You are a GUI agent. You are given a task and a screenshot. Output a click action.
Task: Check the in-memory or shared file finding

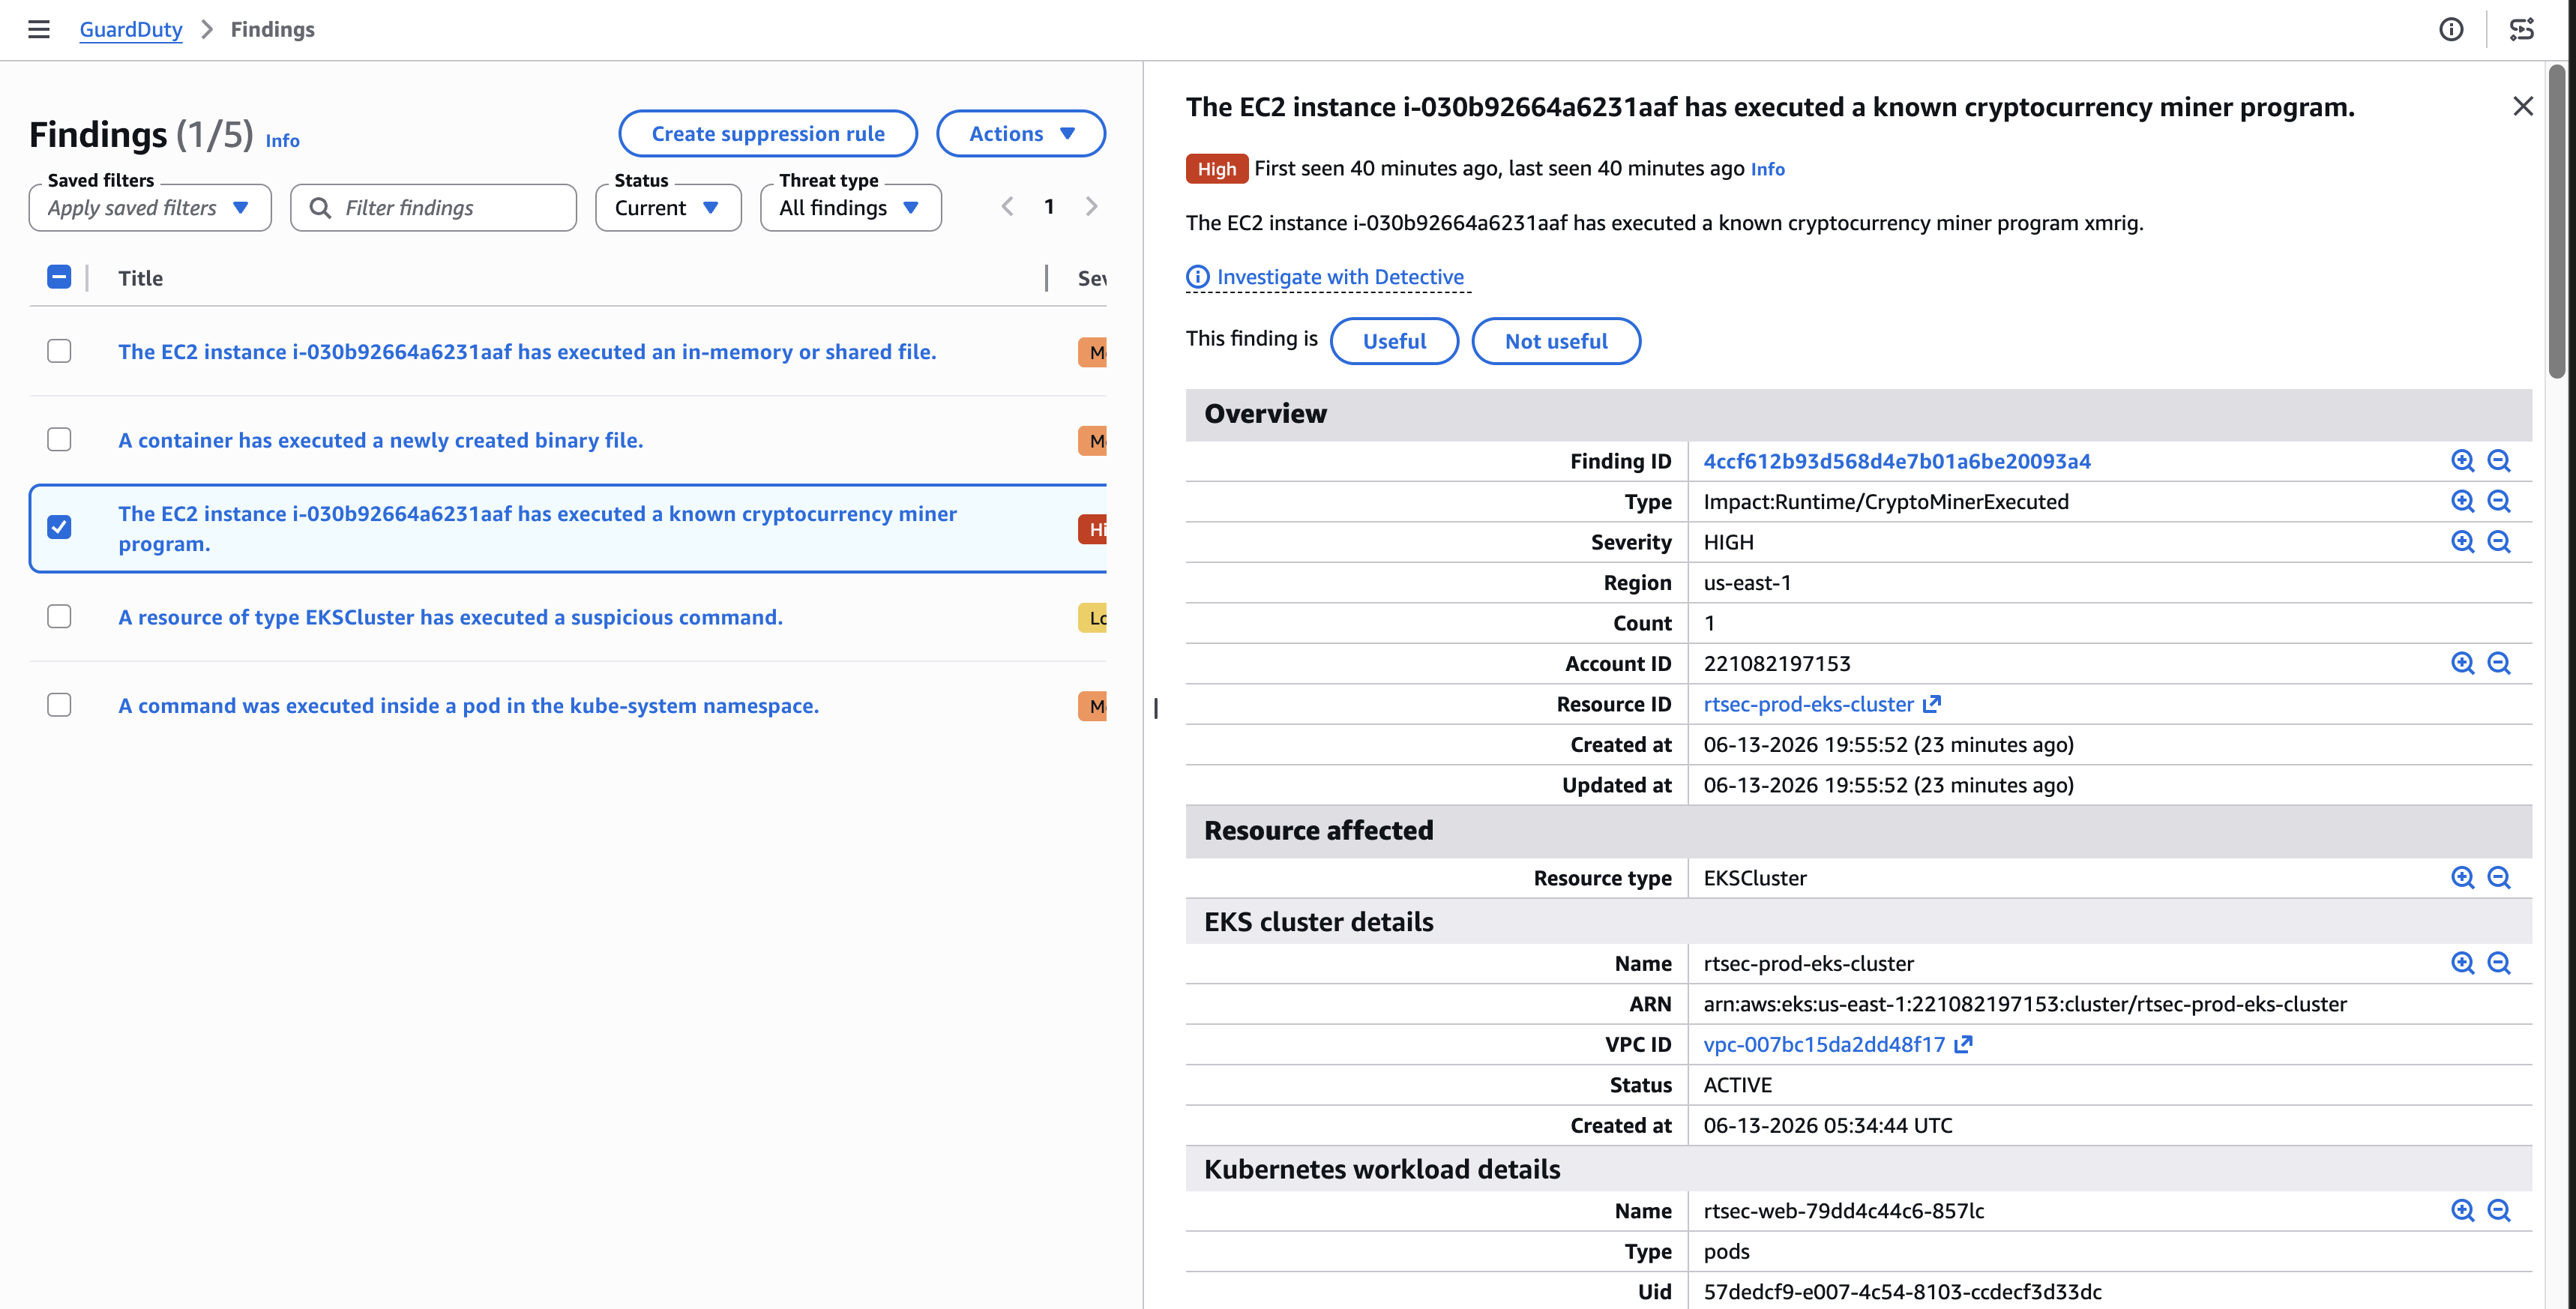point(59,351)
